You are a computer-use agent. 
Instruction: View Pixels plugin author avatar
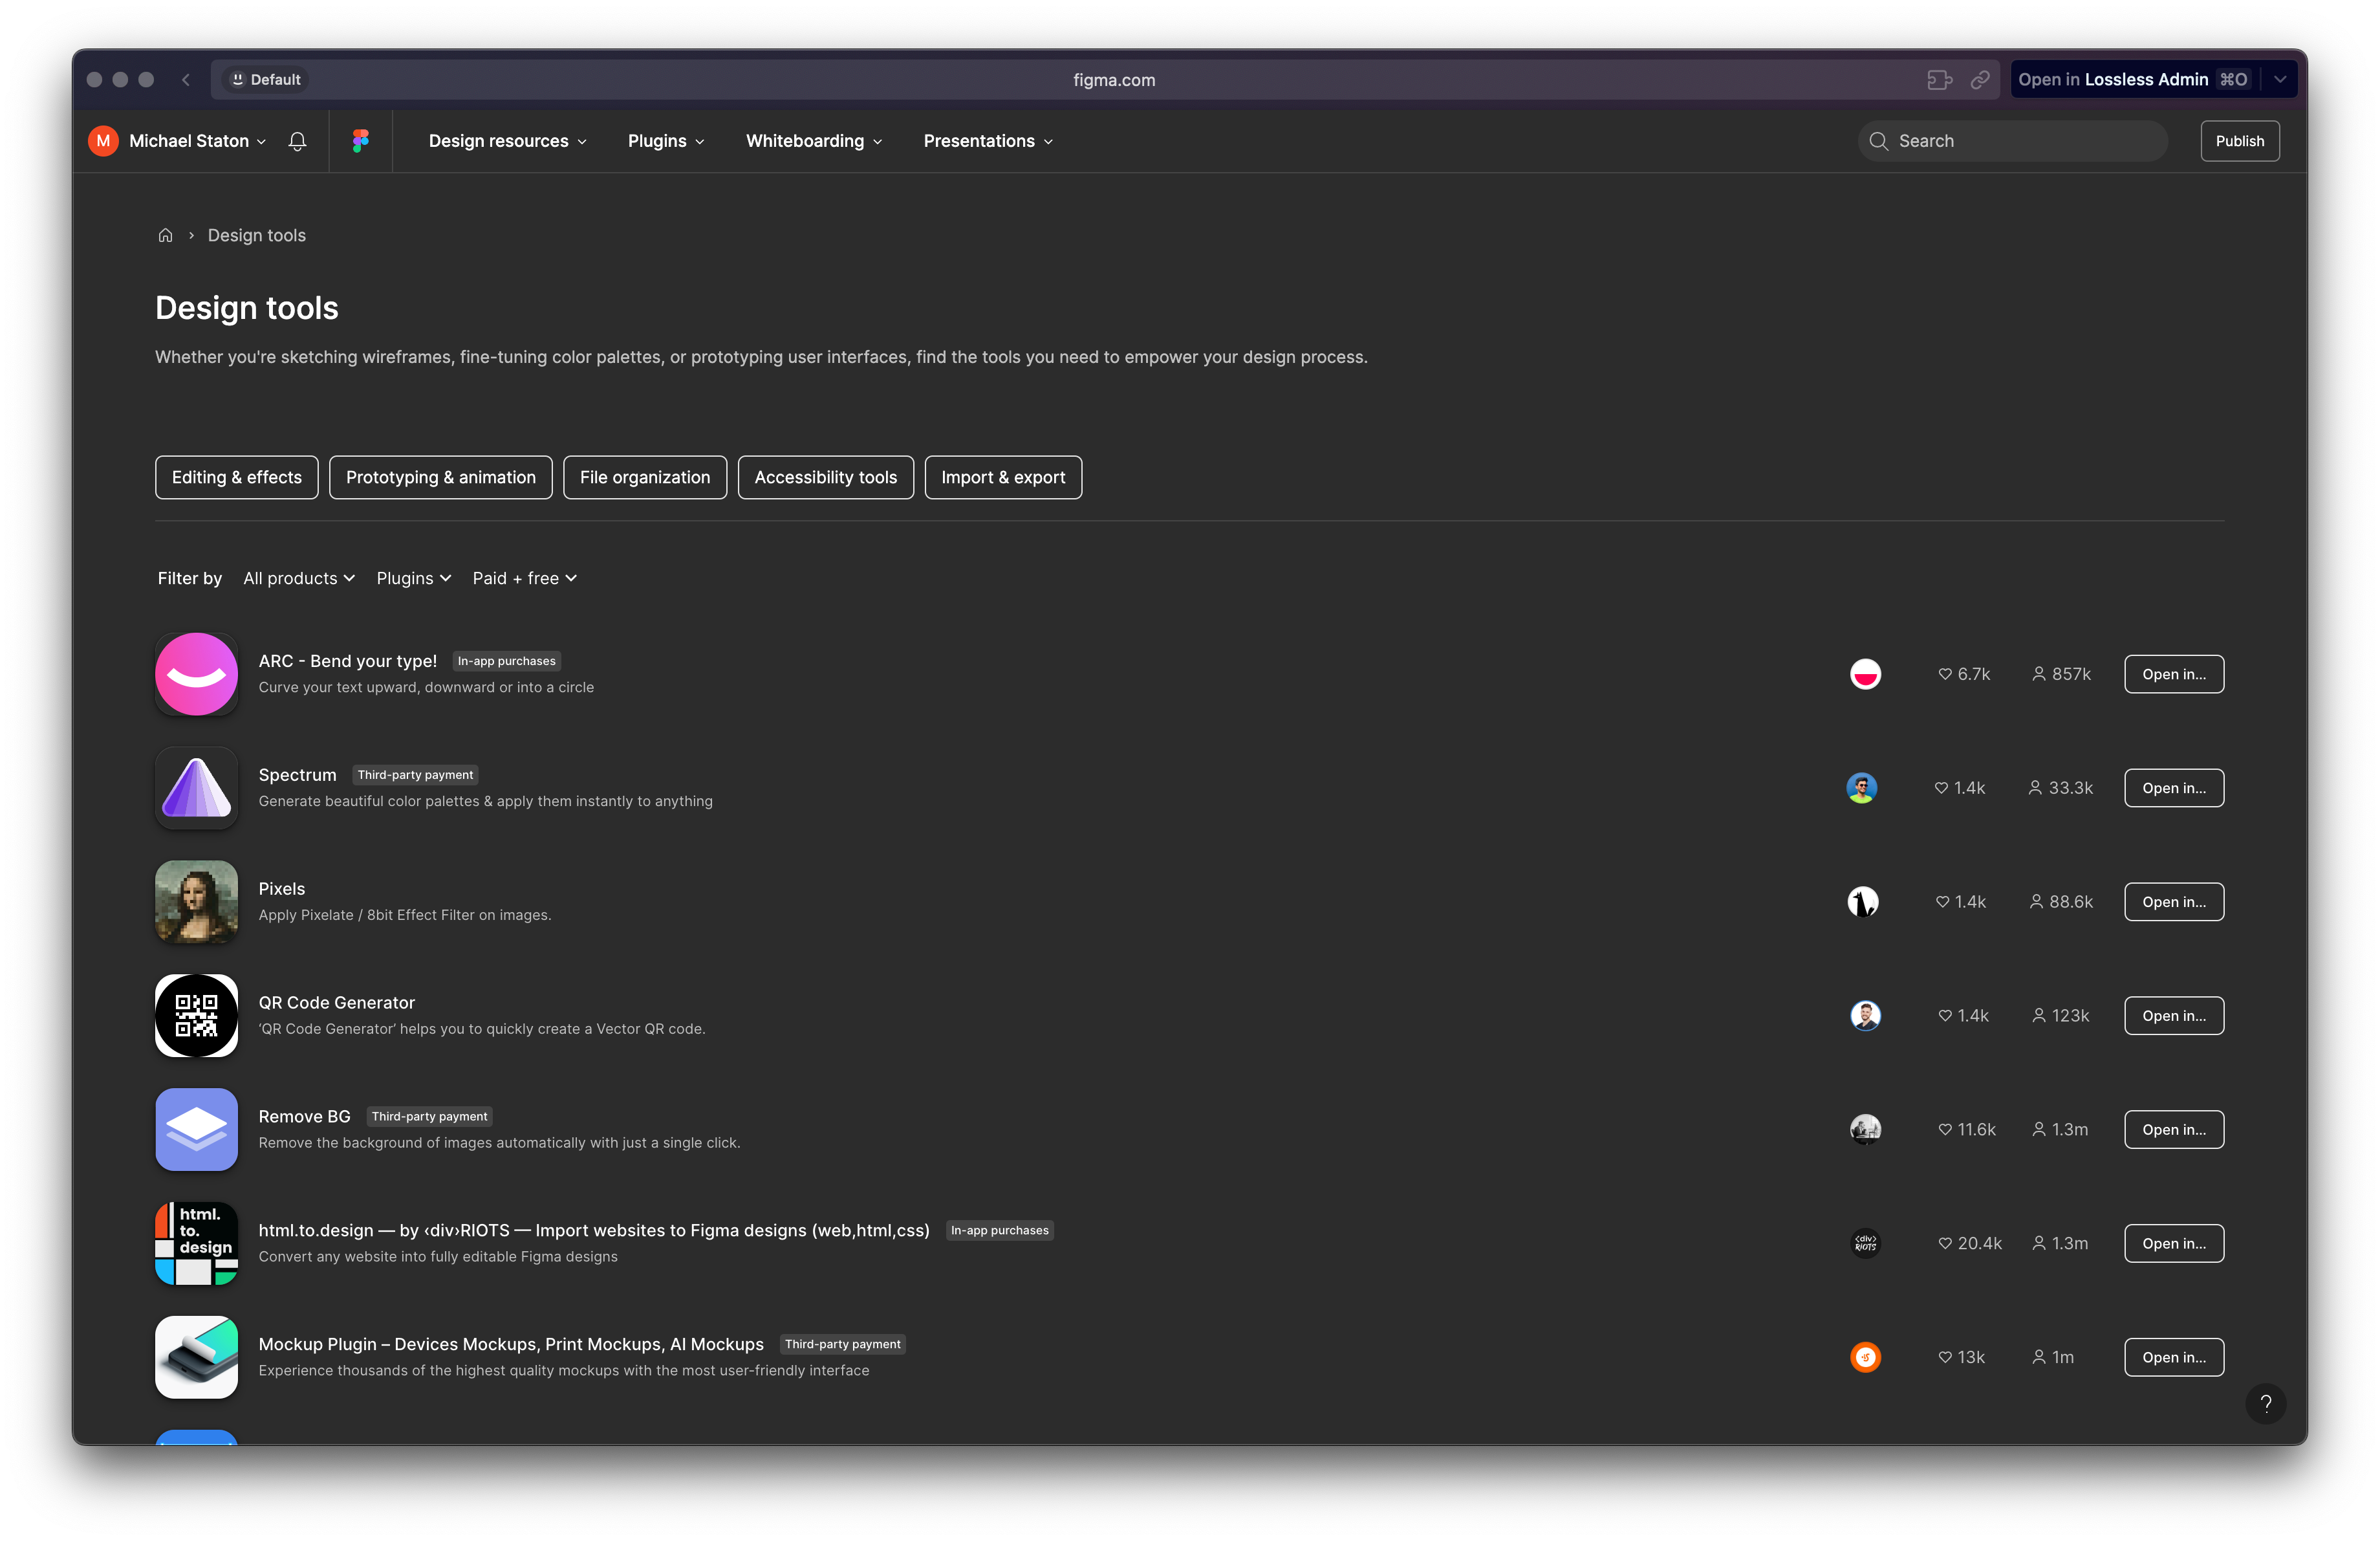tap(1862, 902)
